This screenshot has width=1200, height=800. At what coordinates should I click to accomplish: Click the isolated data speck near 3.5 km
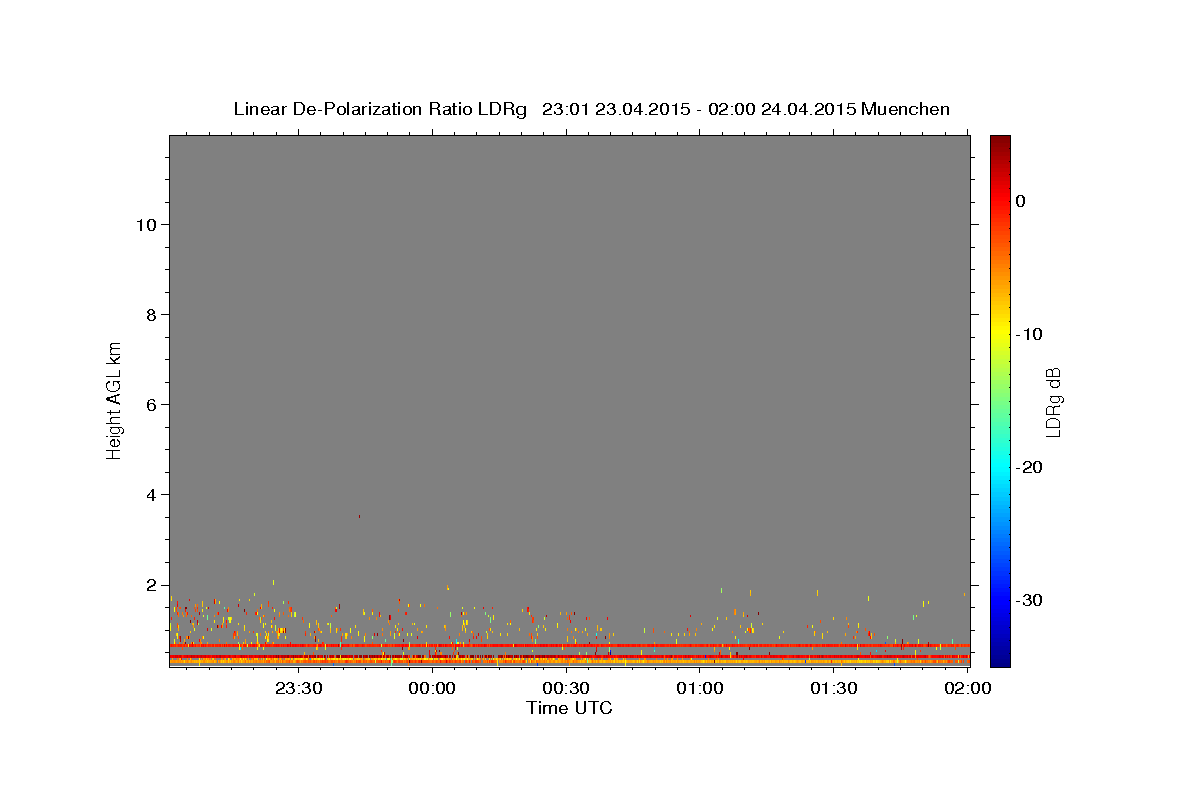click(359, 516)
